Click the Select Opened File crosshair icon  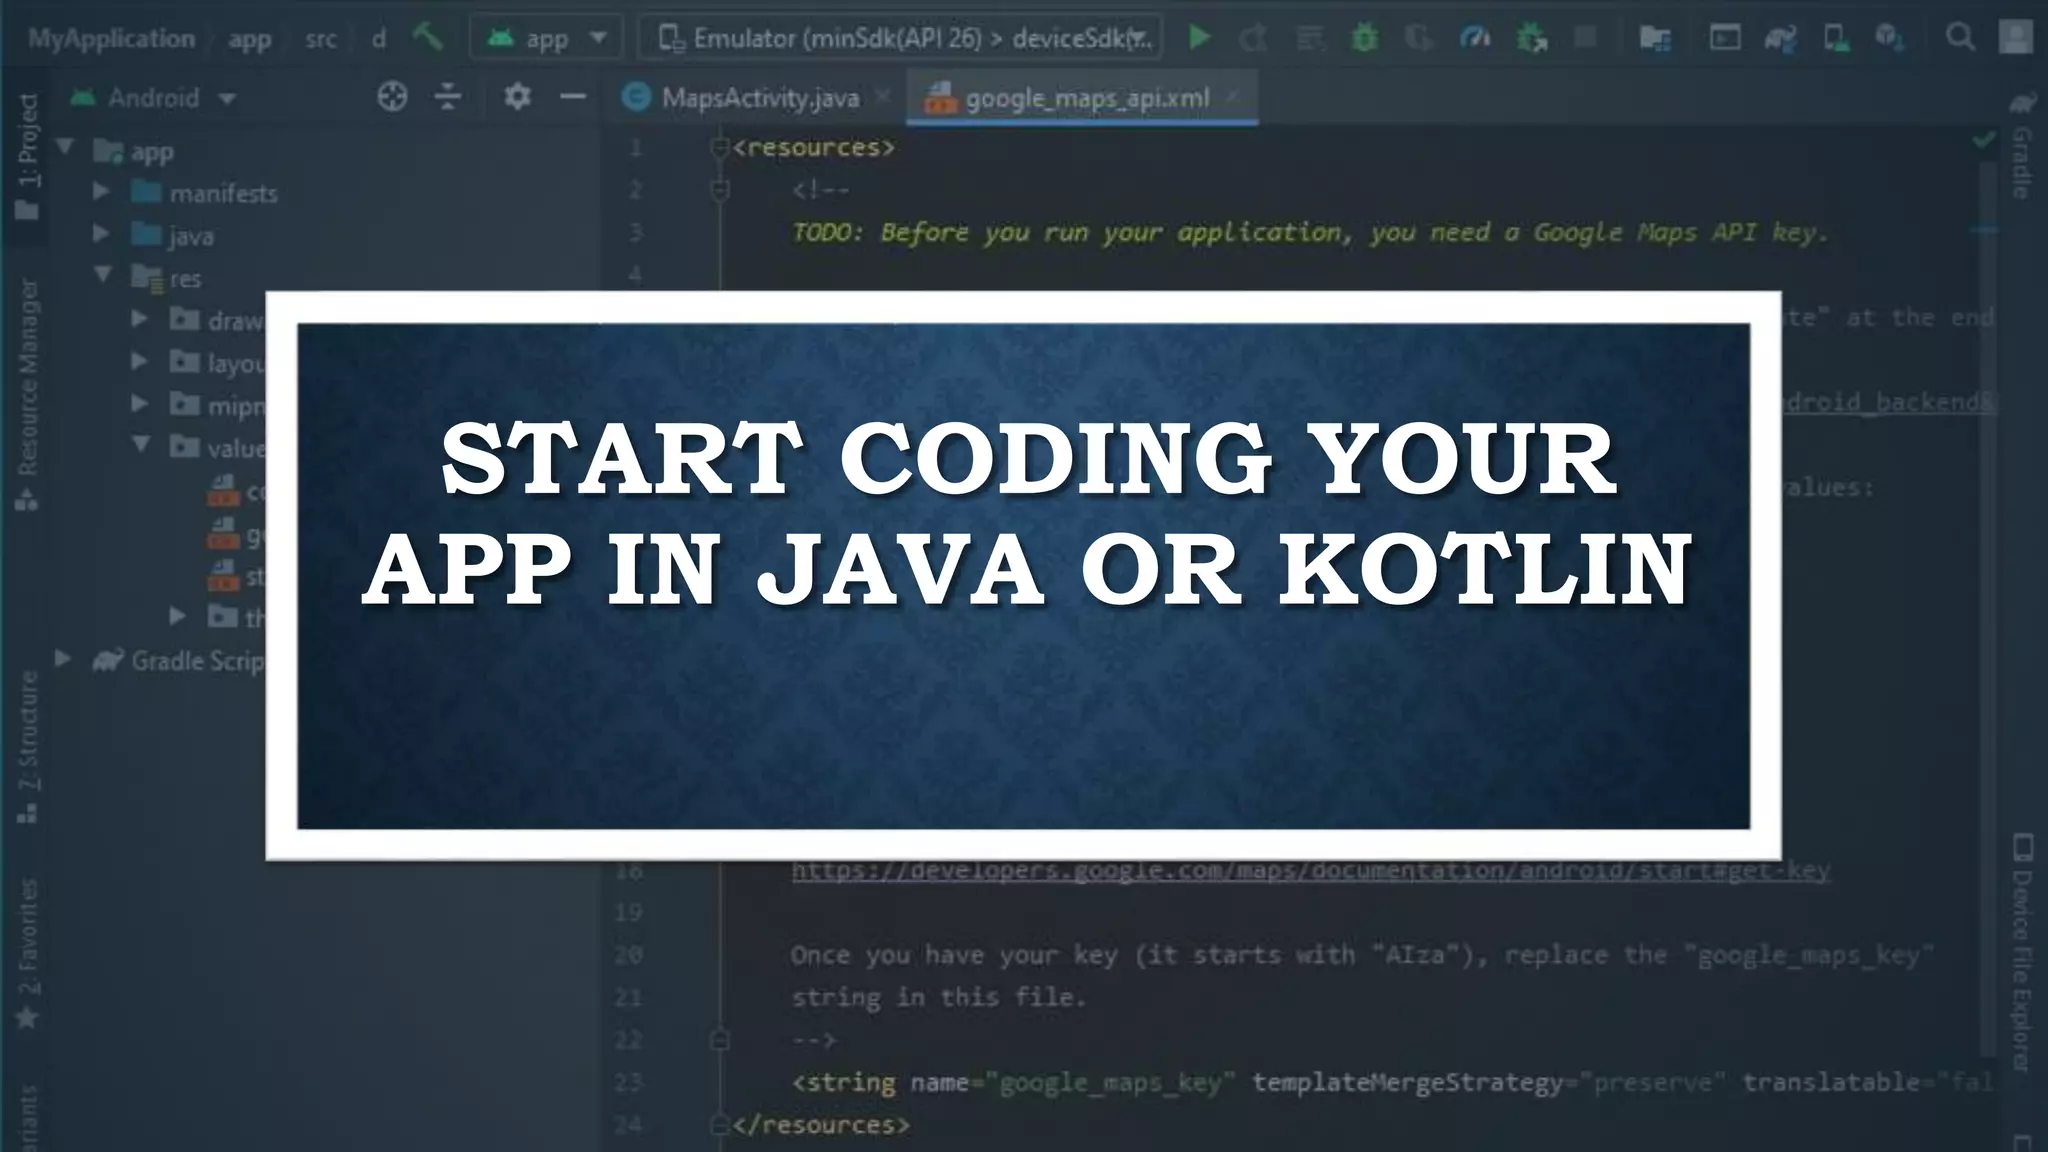[392, 97]
